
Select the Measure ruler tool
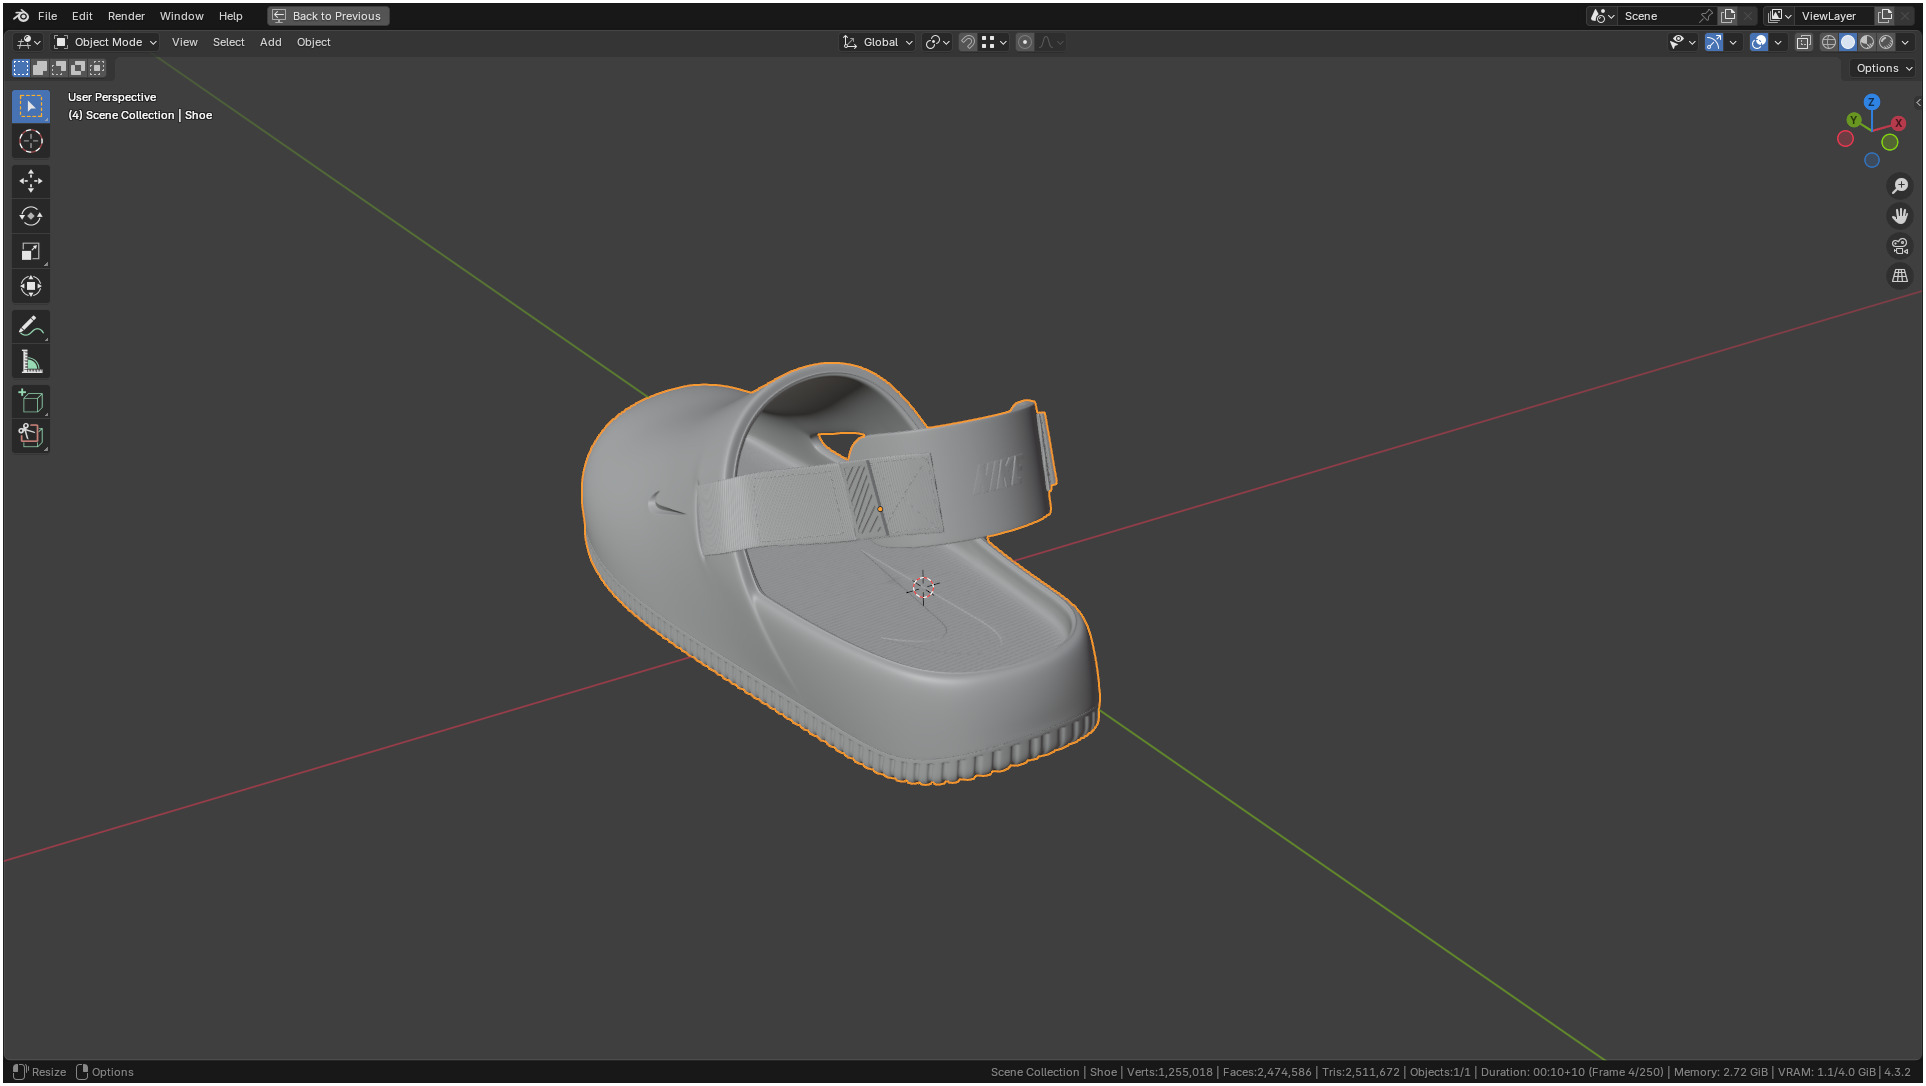pos(31,362)
